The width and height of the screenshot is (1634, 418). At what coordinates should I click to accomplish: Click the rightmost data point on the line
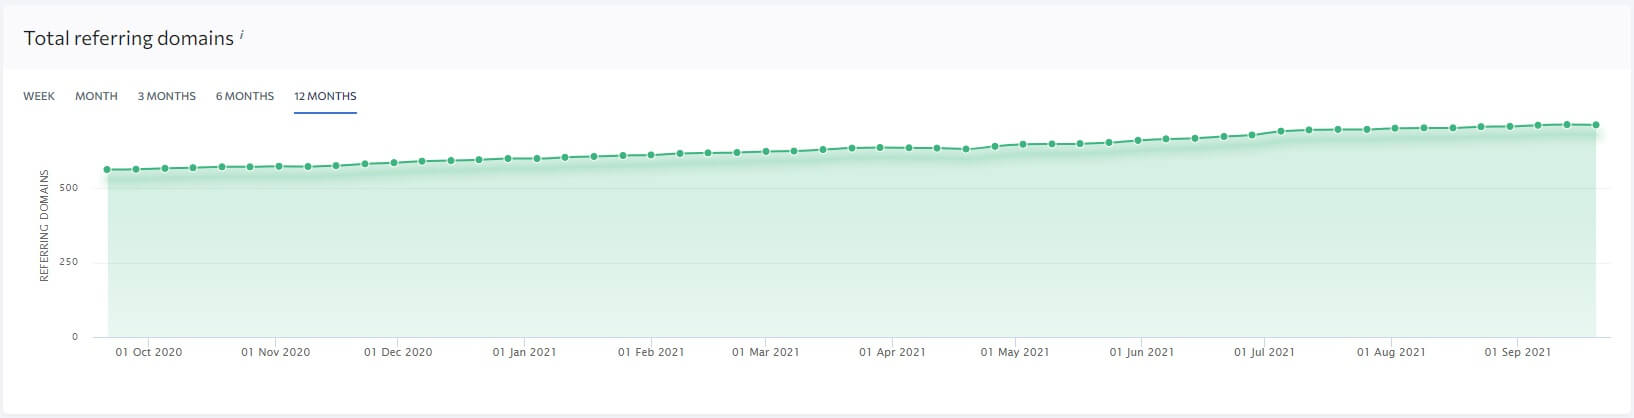coord(1596,125)
